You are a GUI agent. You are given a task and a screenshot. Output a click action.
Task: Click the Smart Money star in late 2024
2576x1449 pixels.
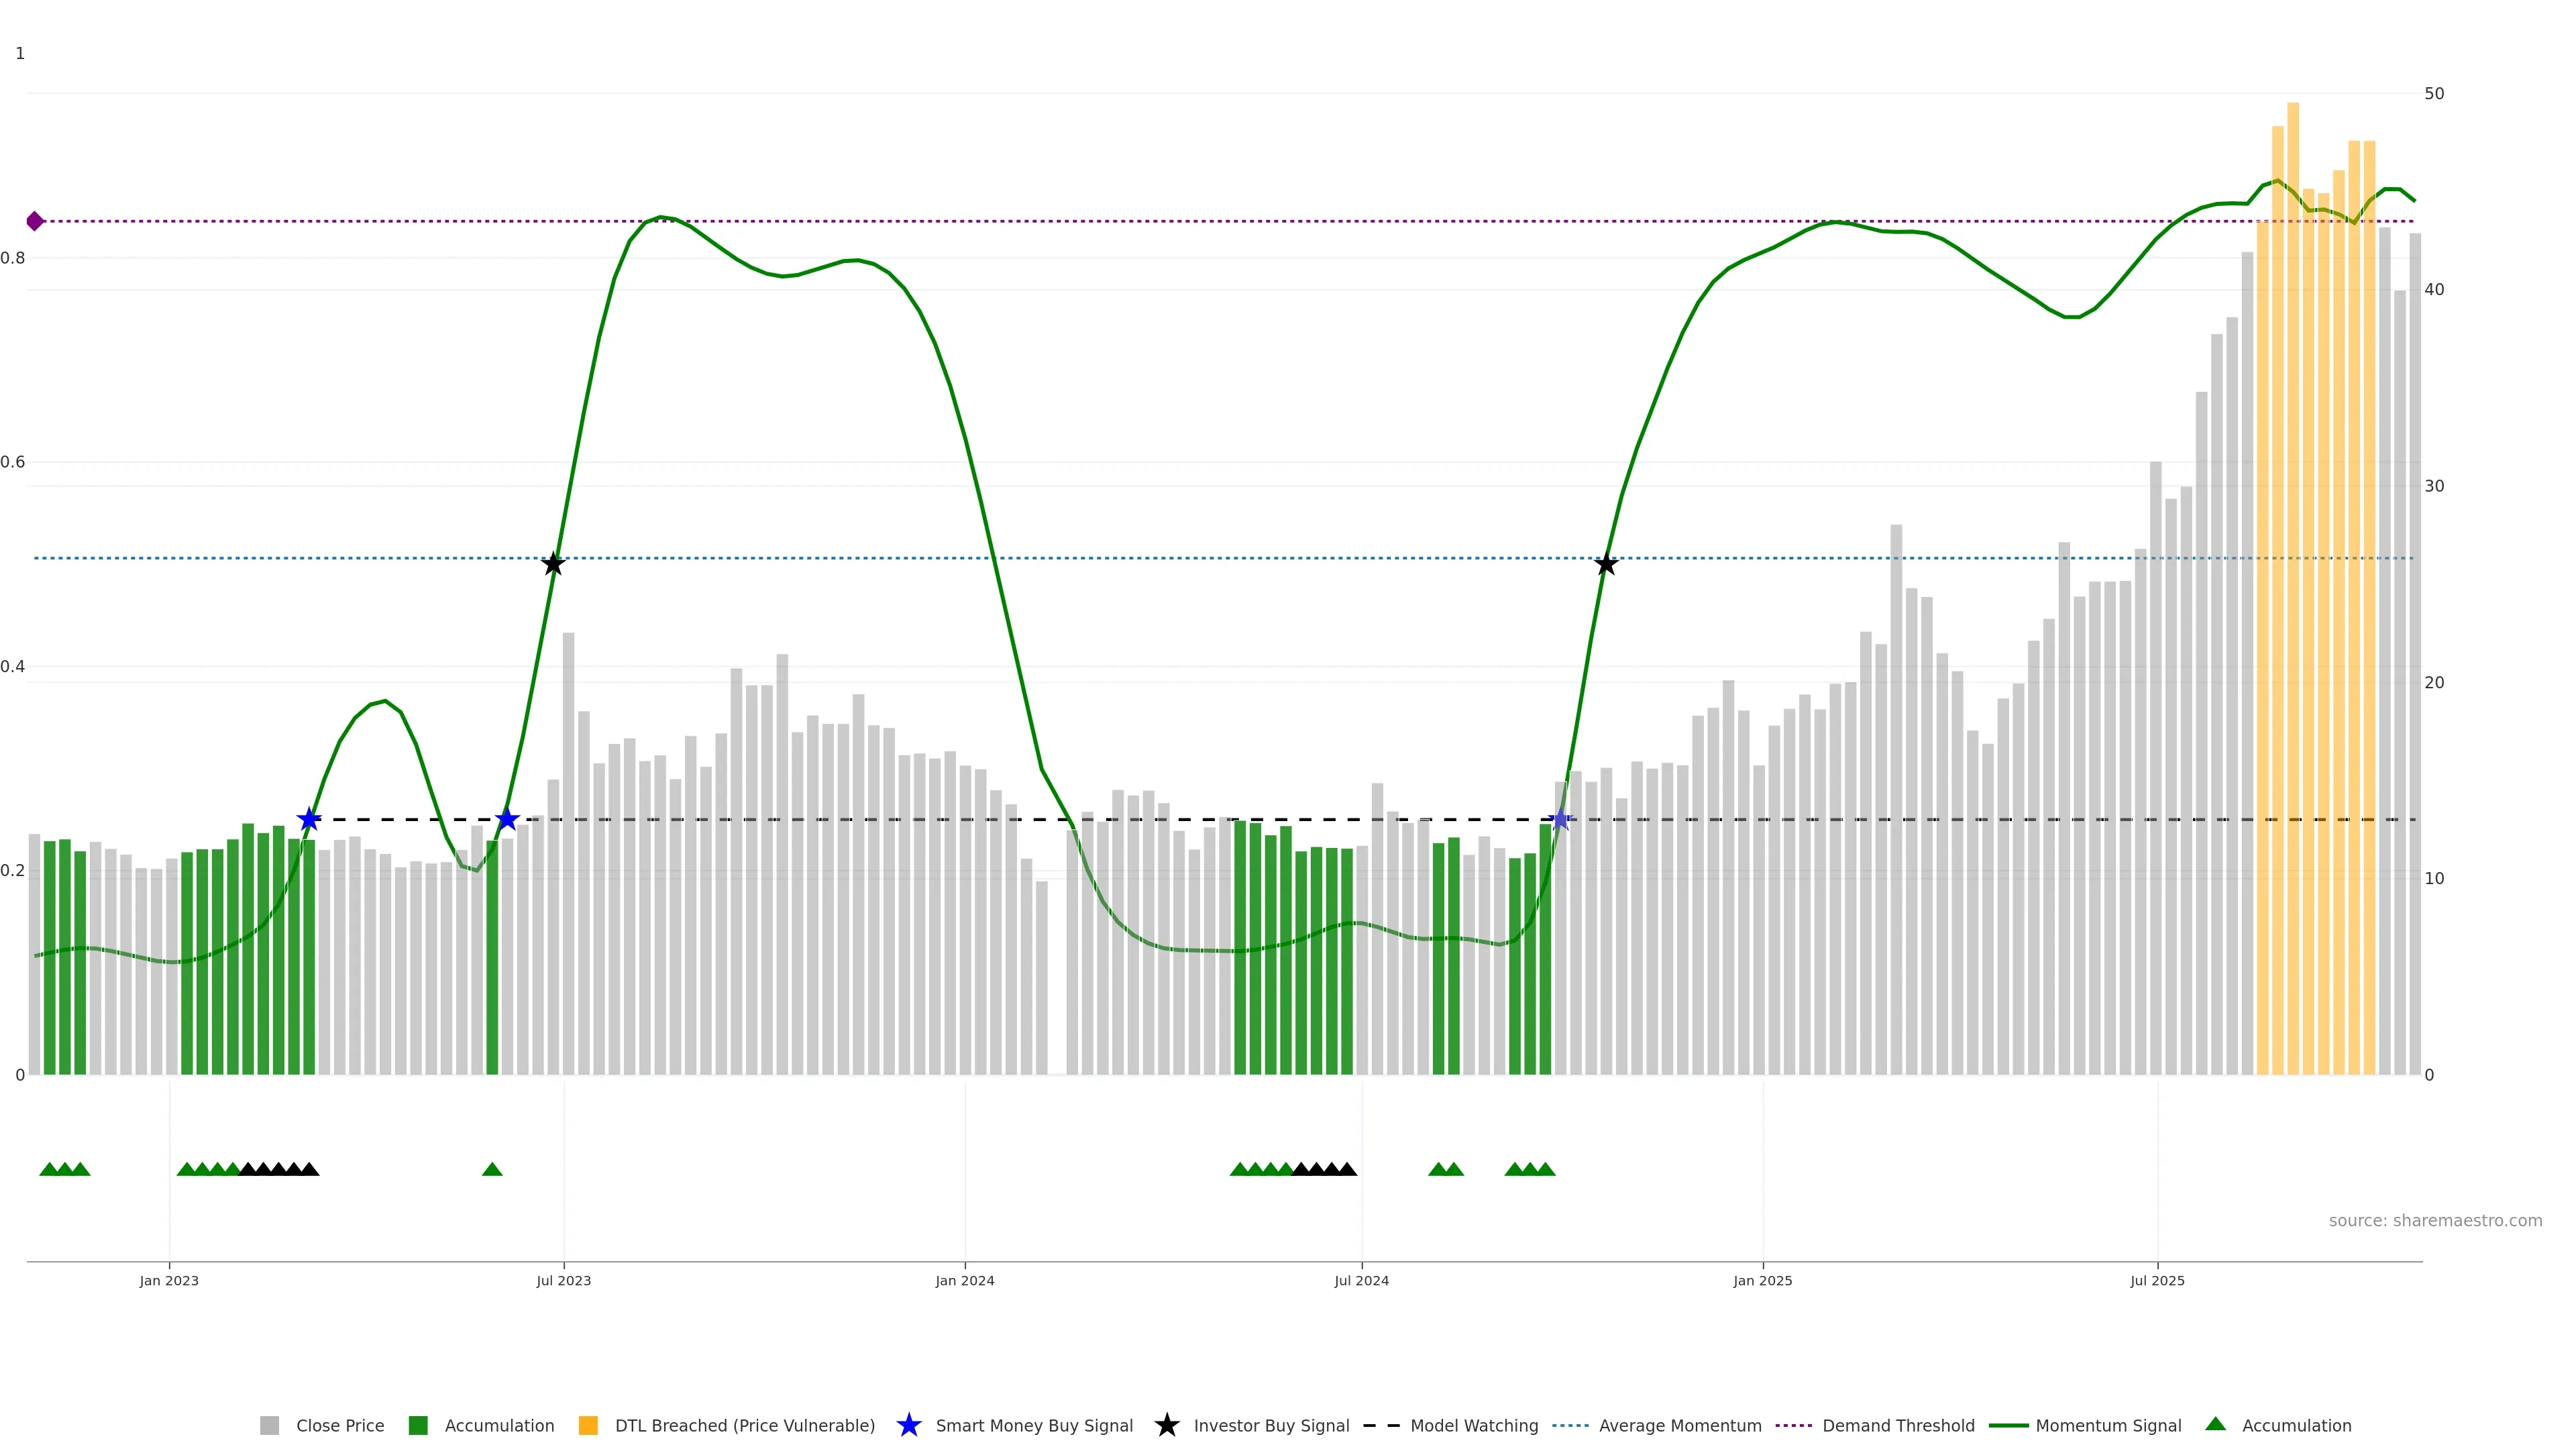coord(1560,820)
